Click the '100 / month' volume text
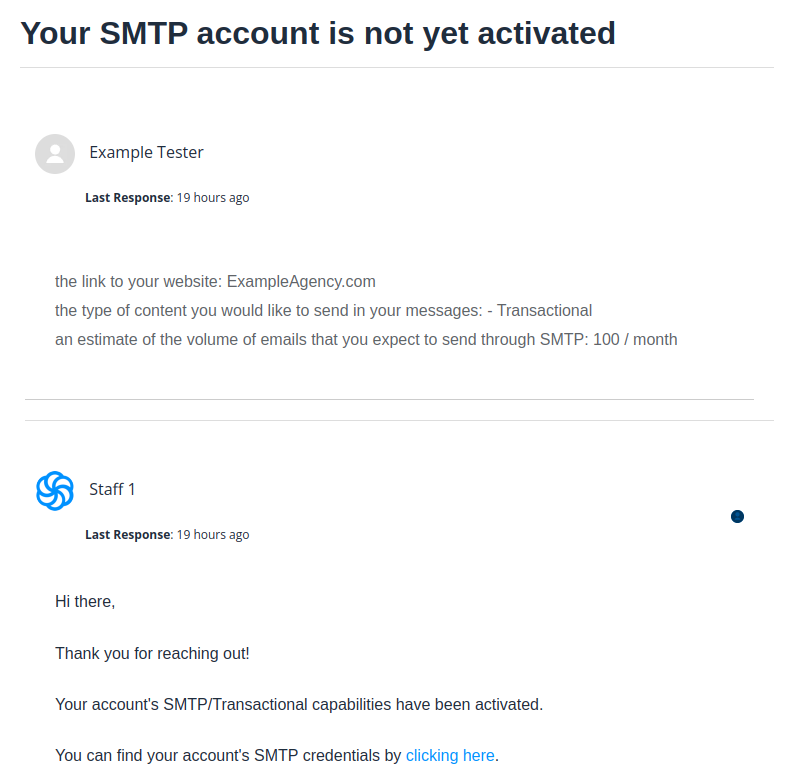787x780 pixels. tap(635, 340)
